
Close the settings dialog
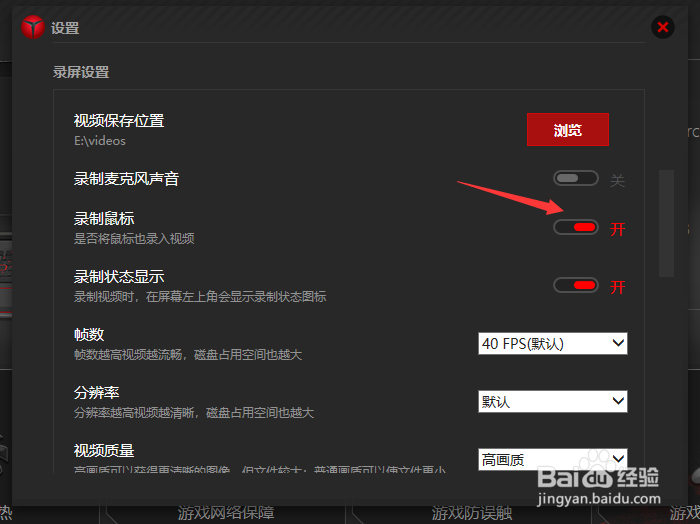point(663,28)
